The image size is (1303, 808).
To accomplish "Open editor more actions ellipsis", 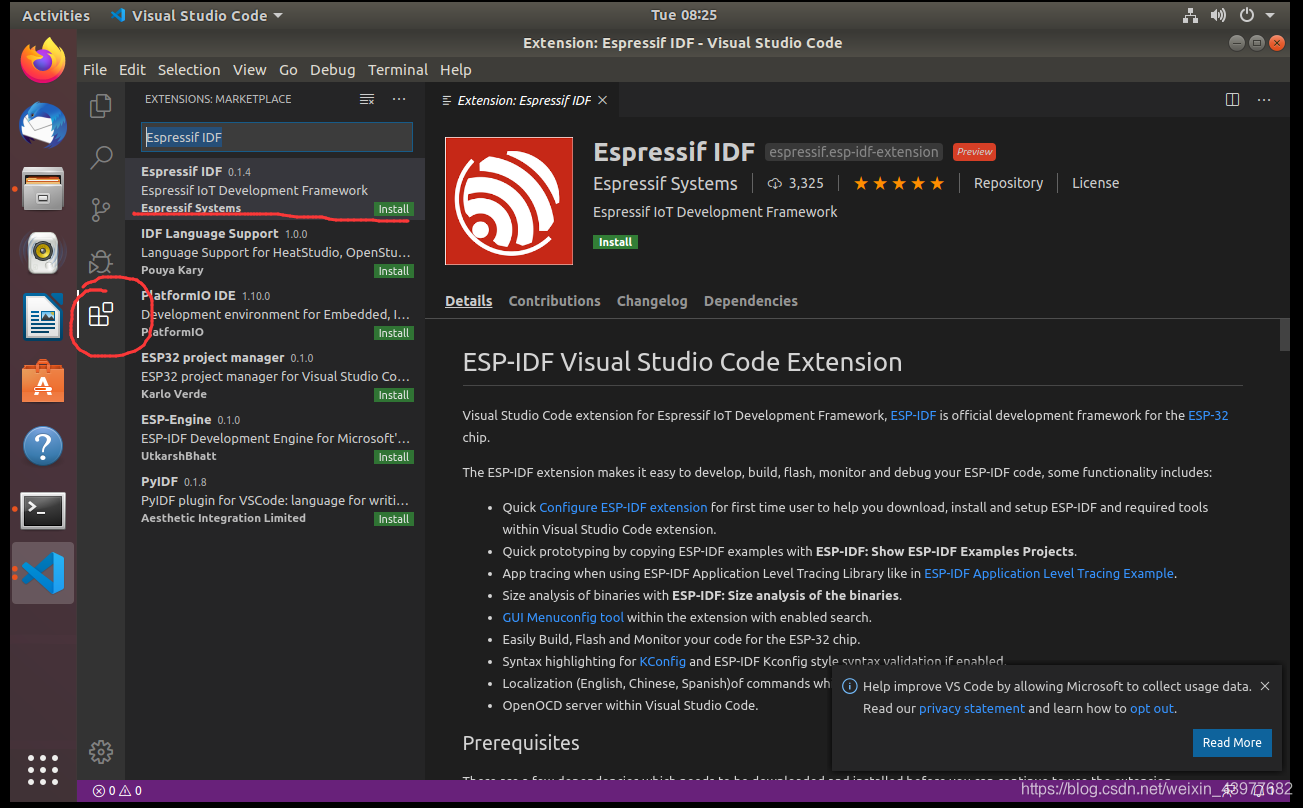I will click(x=1264, y=100).
